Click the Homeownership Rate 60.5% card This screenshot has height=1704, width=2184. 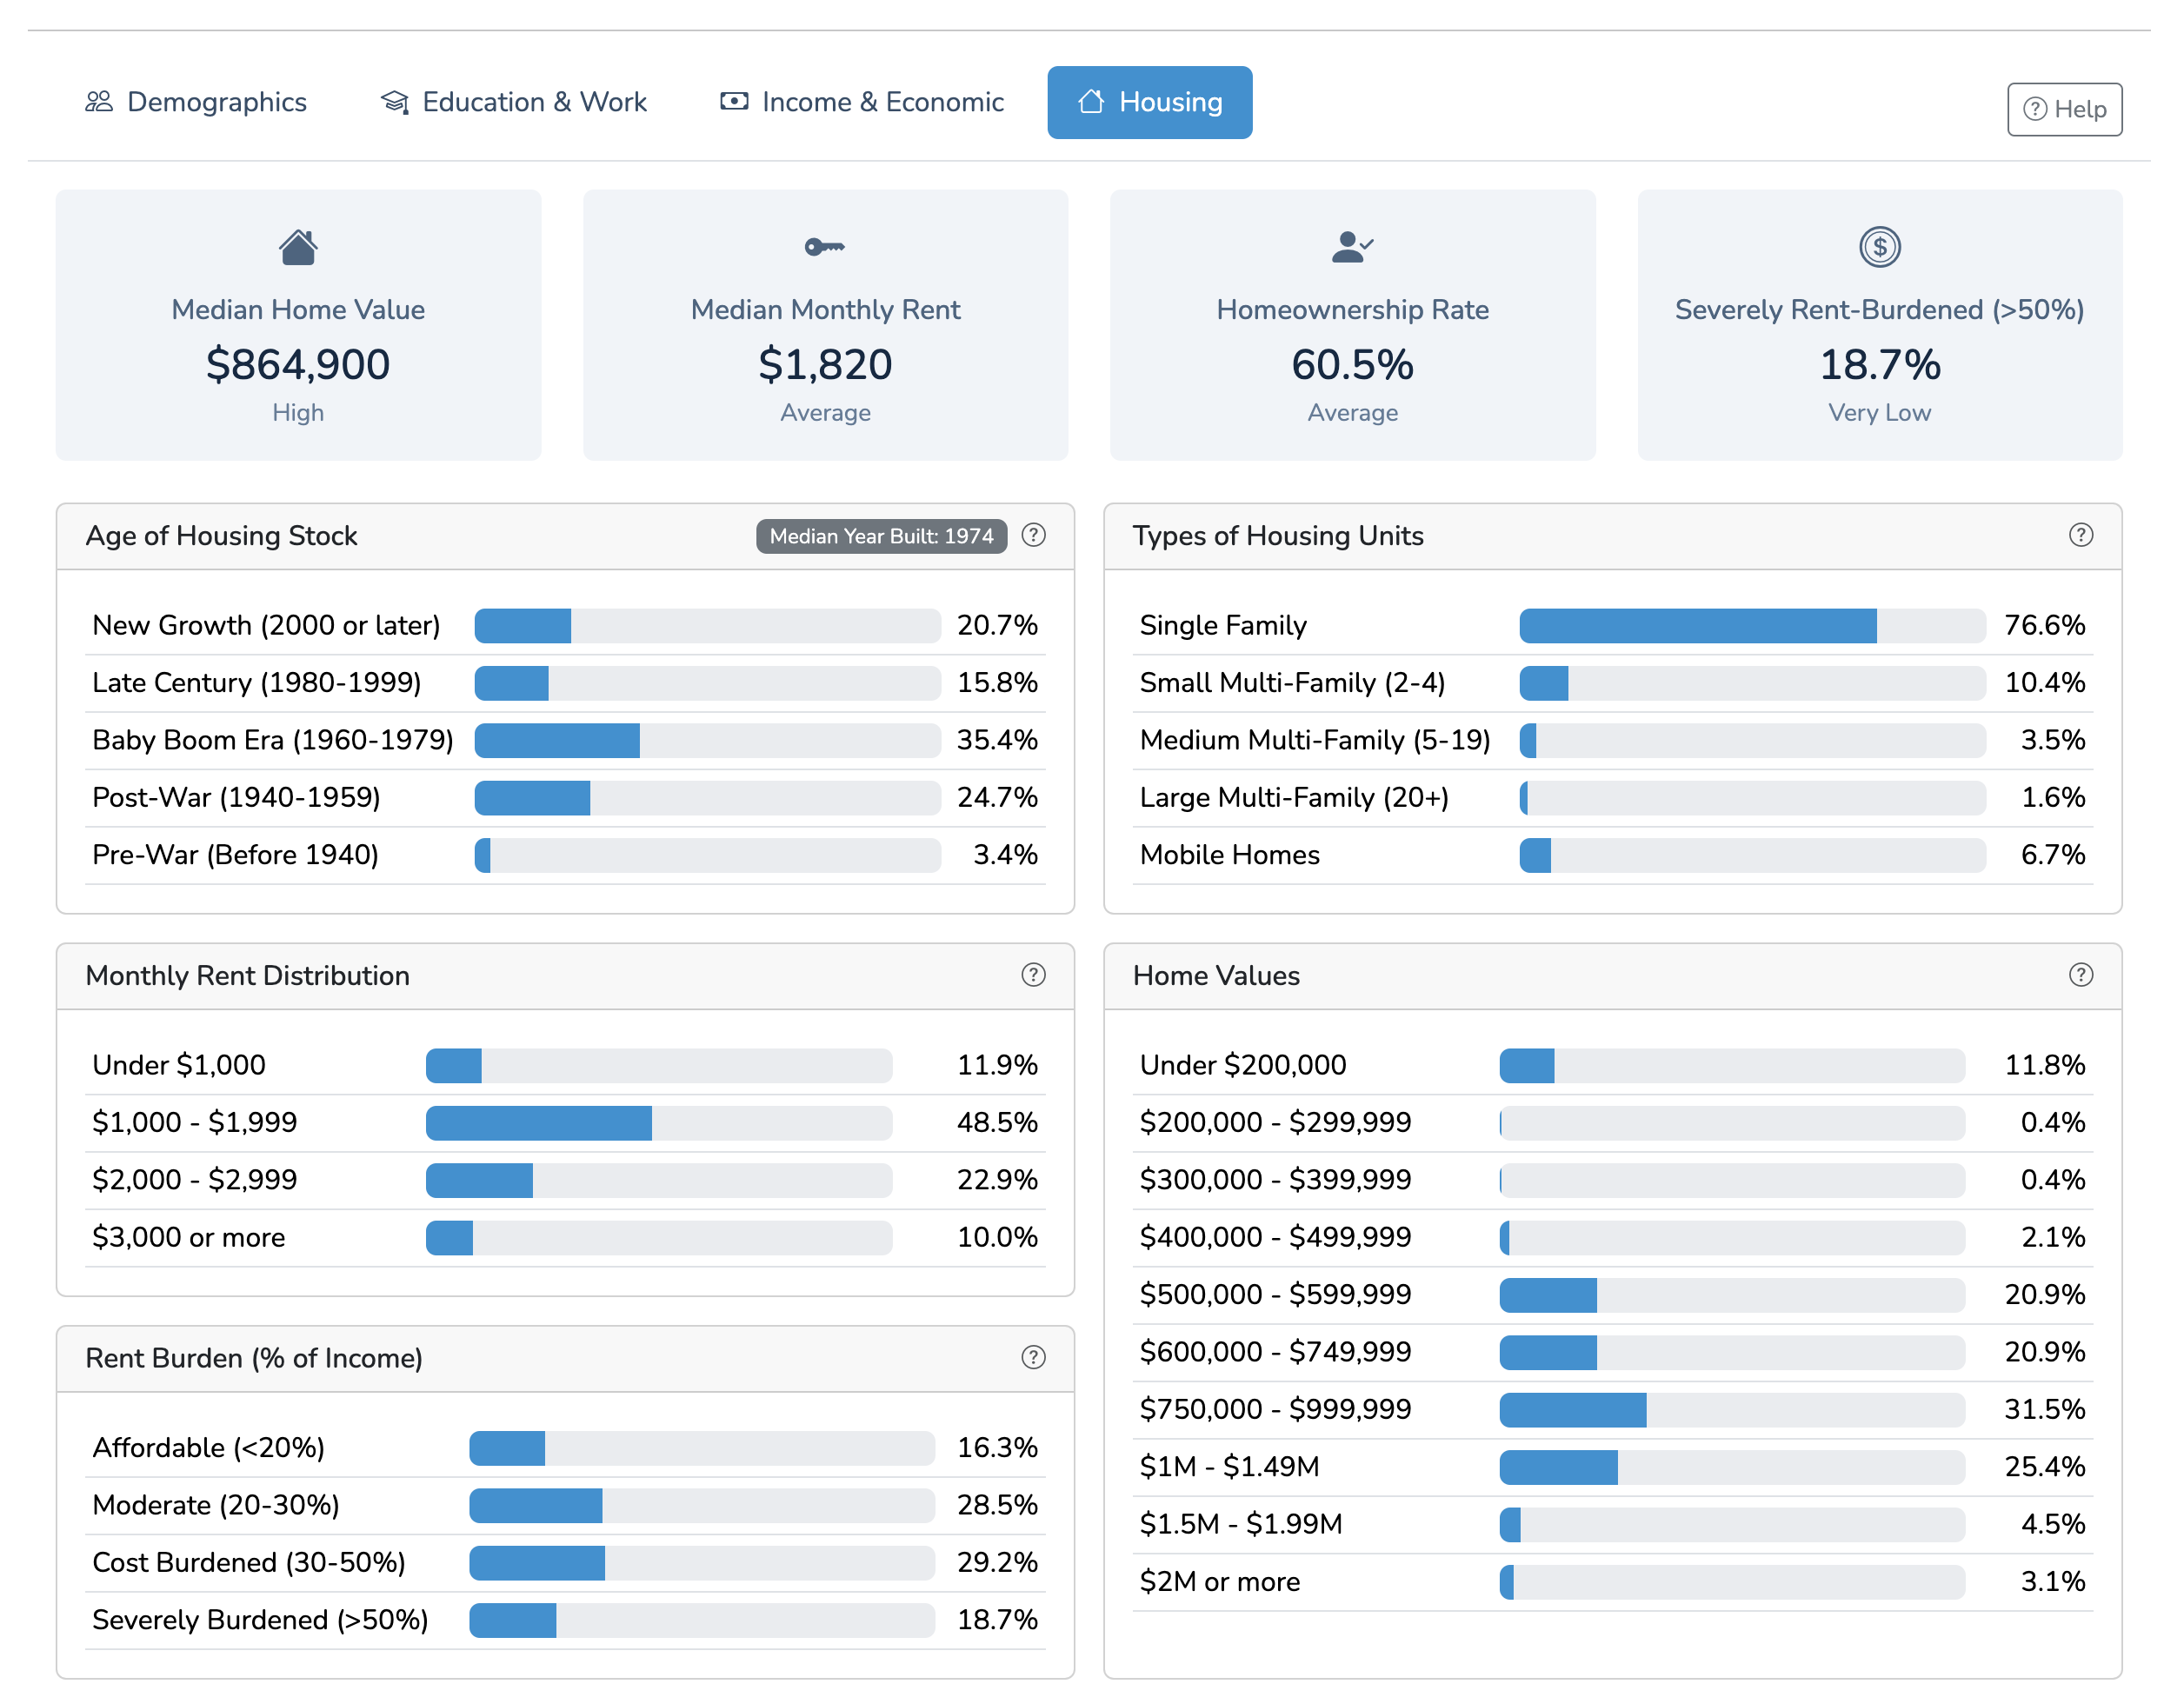(x=1352, y=325)
